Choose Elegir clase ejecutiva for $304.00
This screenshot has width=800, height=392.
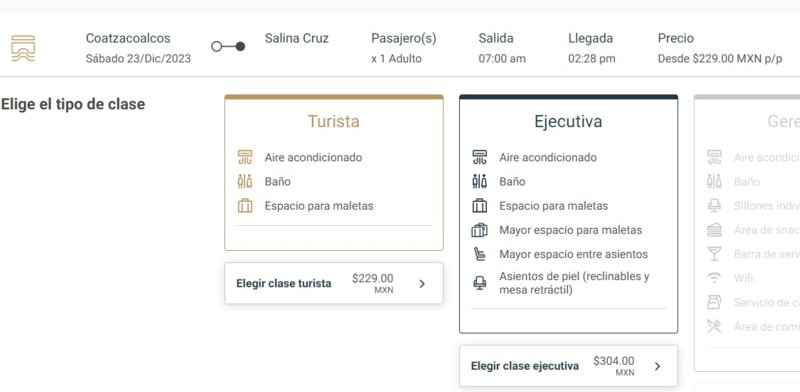569,366
